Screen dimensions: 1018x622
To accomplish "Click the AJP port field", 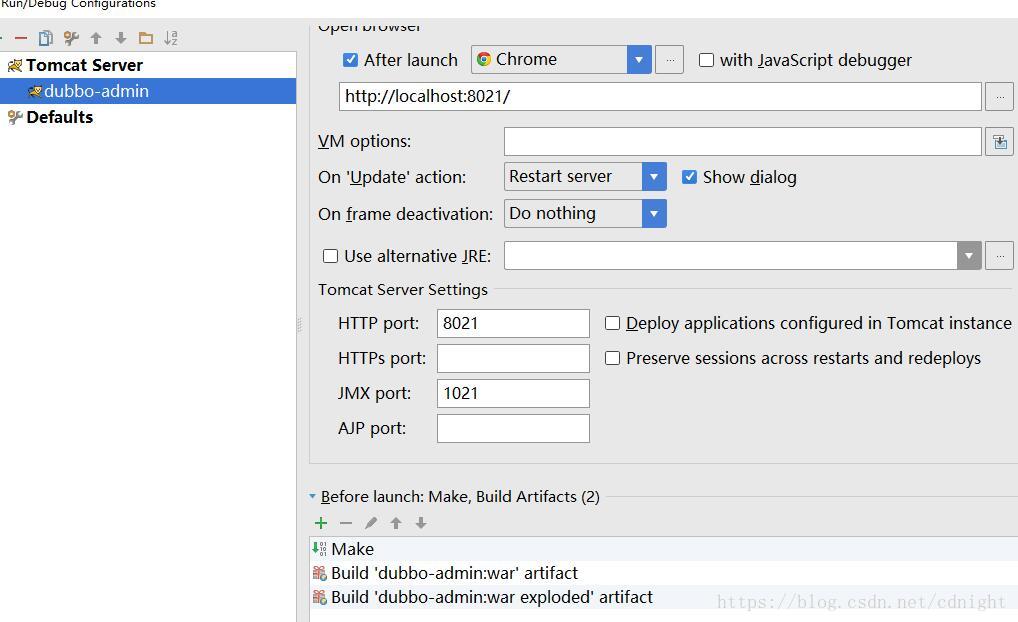I will point(513,429).
